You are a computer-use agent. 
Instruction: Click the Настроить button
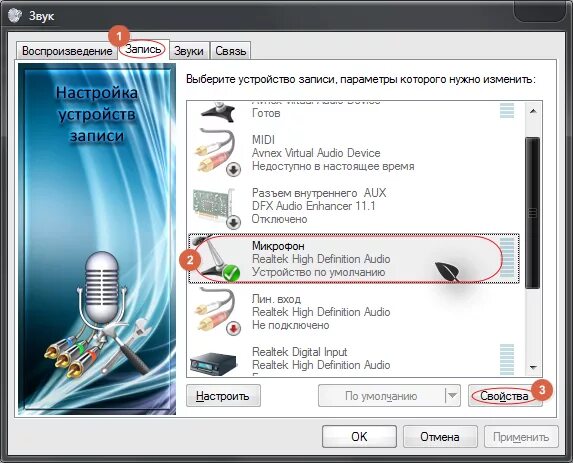(223, 396)
